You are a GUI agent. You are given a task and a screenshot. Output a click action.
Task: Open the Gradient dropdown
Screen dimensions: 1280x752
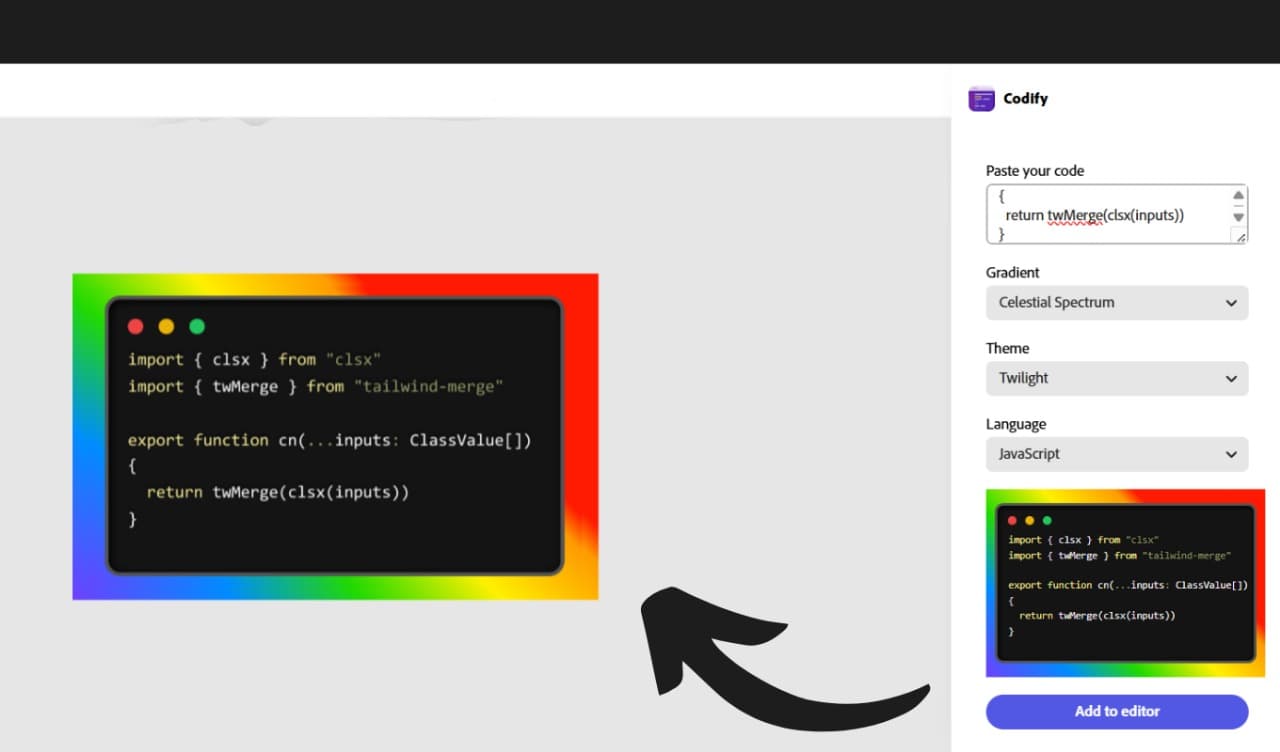click(1117, 303)
